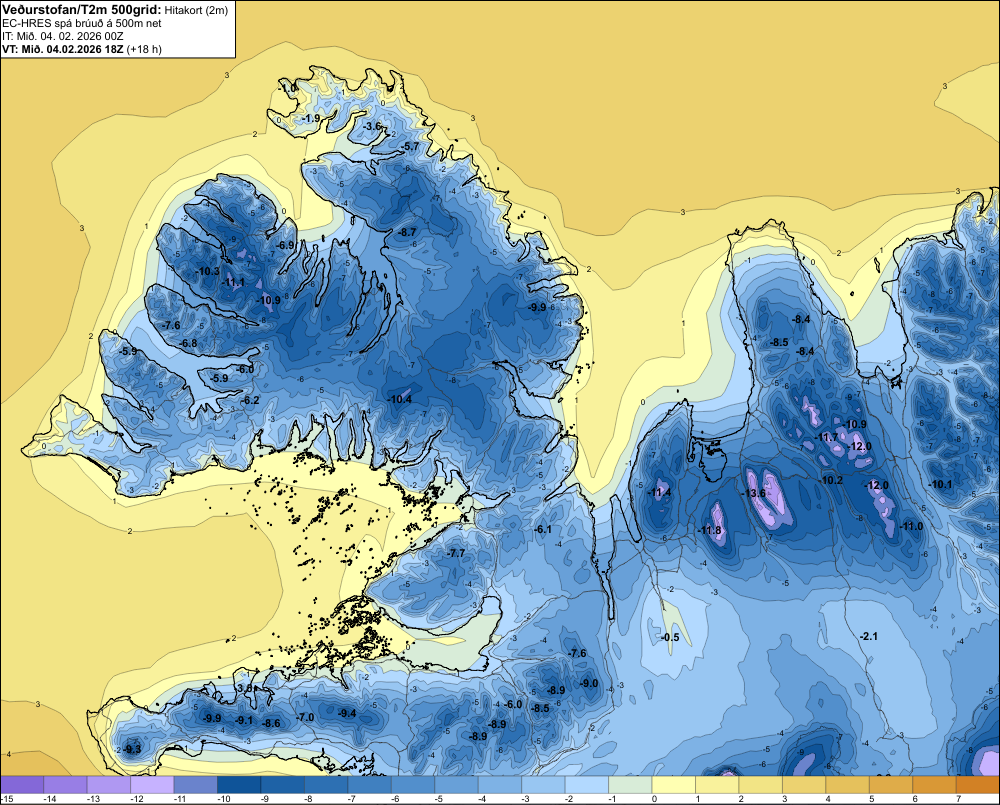Click the -10.4 temperature label
This screenshot has width=1000, height=805.
point(399,399)
